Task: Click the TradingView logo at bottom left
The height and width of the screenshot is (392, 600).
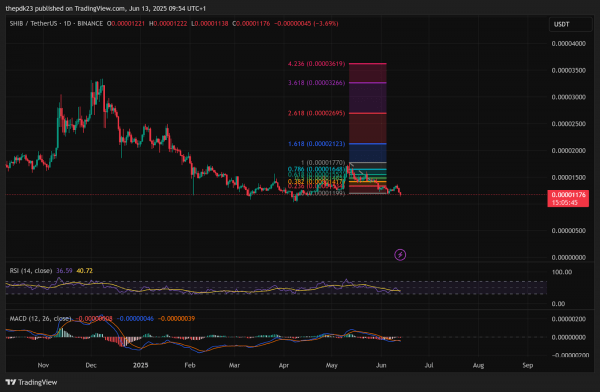Action: (x=31, y=382)
